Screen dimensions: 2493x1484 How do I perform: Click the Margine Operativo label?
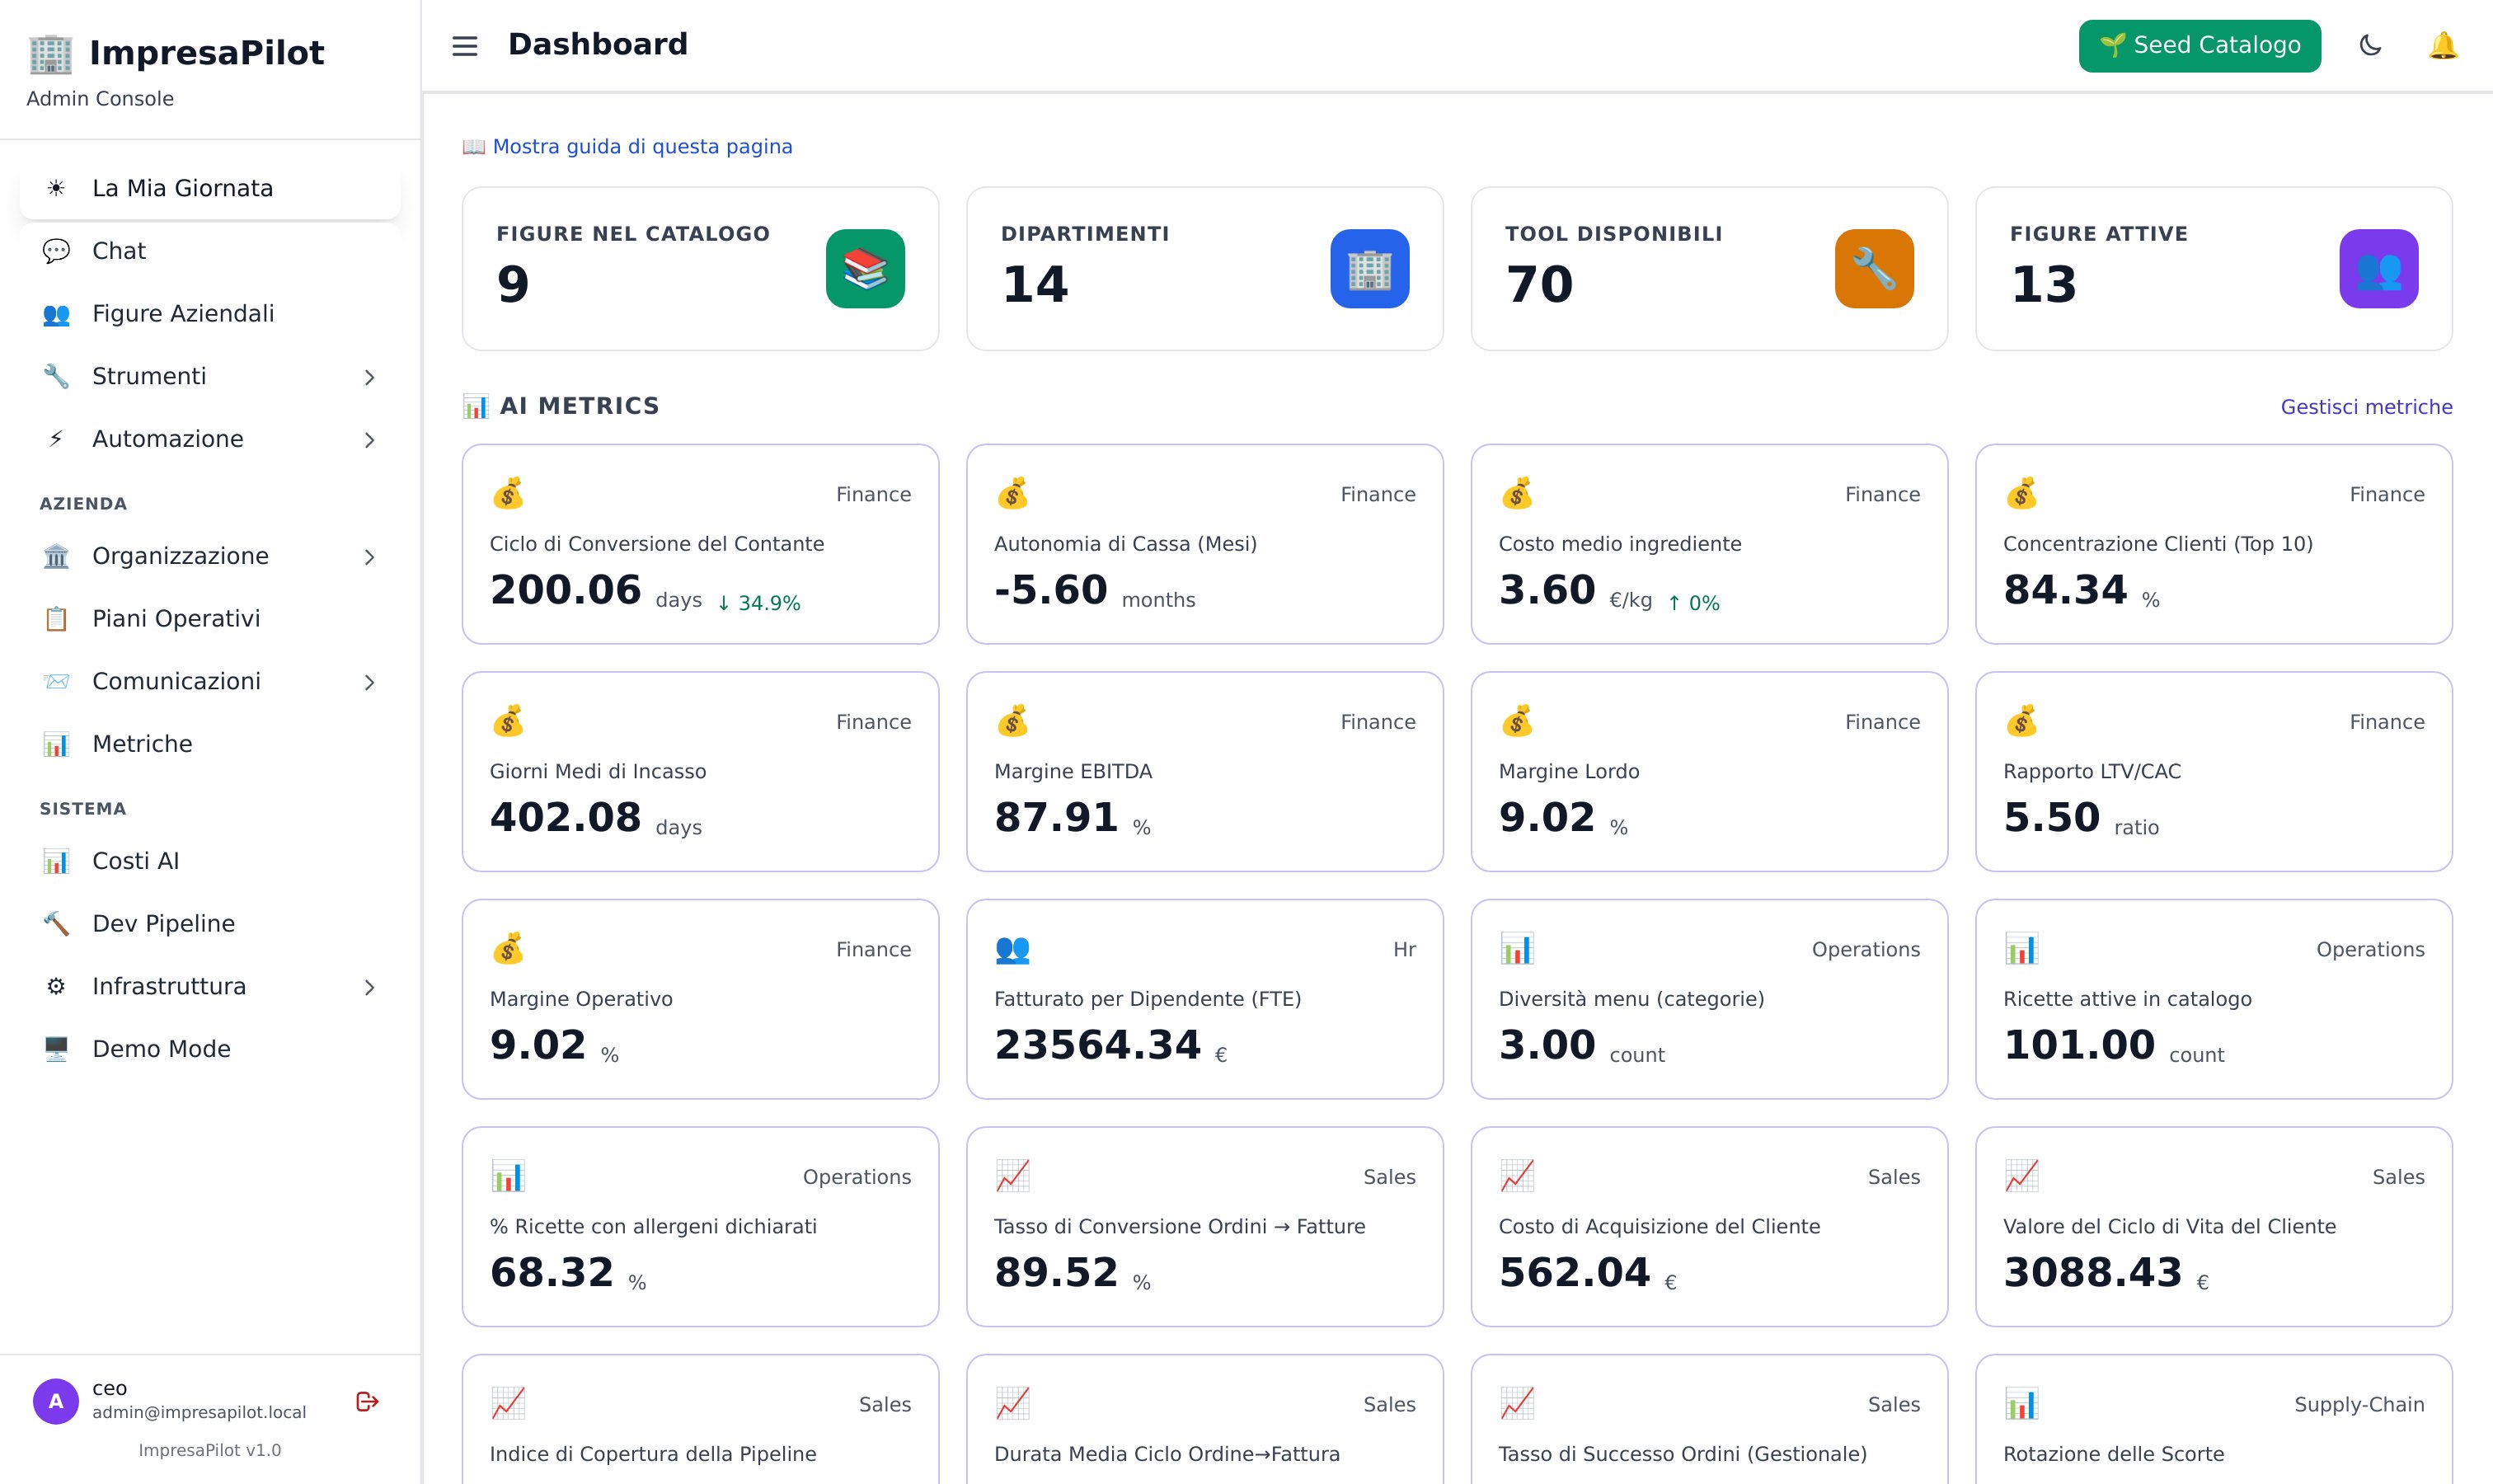581,999
